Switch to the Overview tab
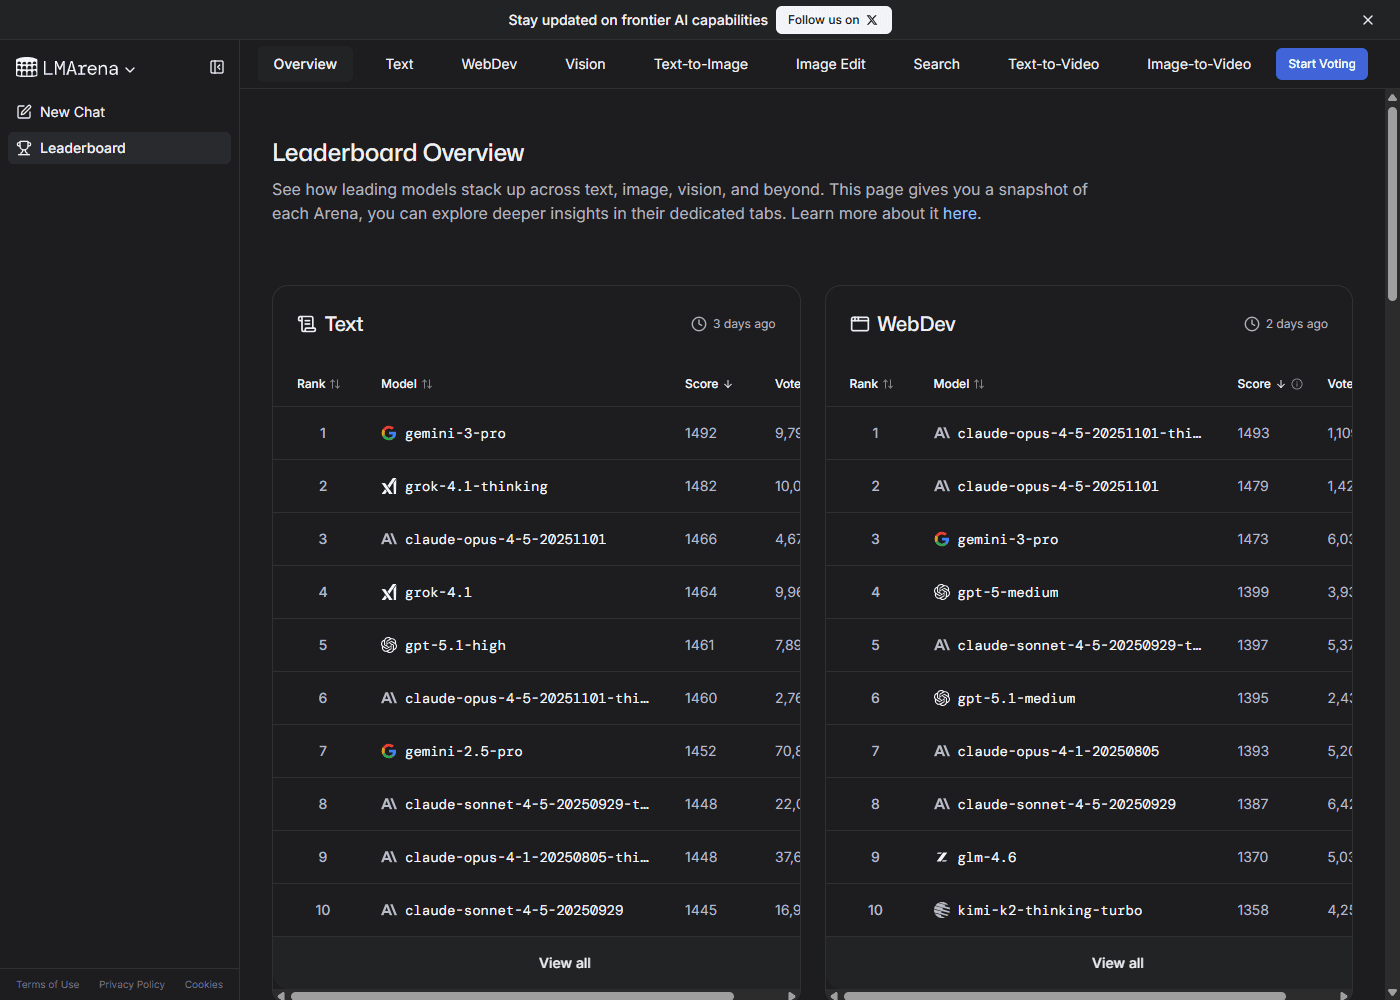 (305, 64)
